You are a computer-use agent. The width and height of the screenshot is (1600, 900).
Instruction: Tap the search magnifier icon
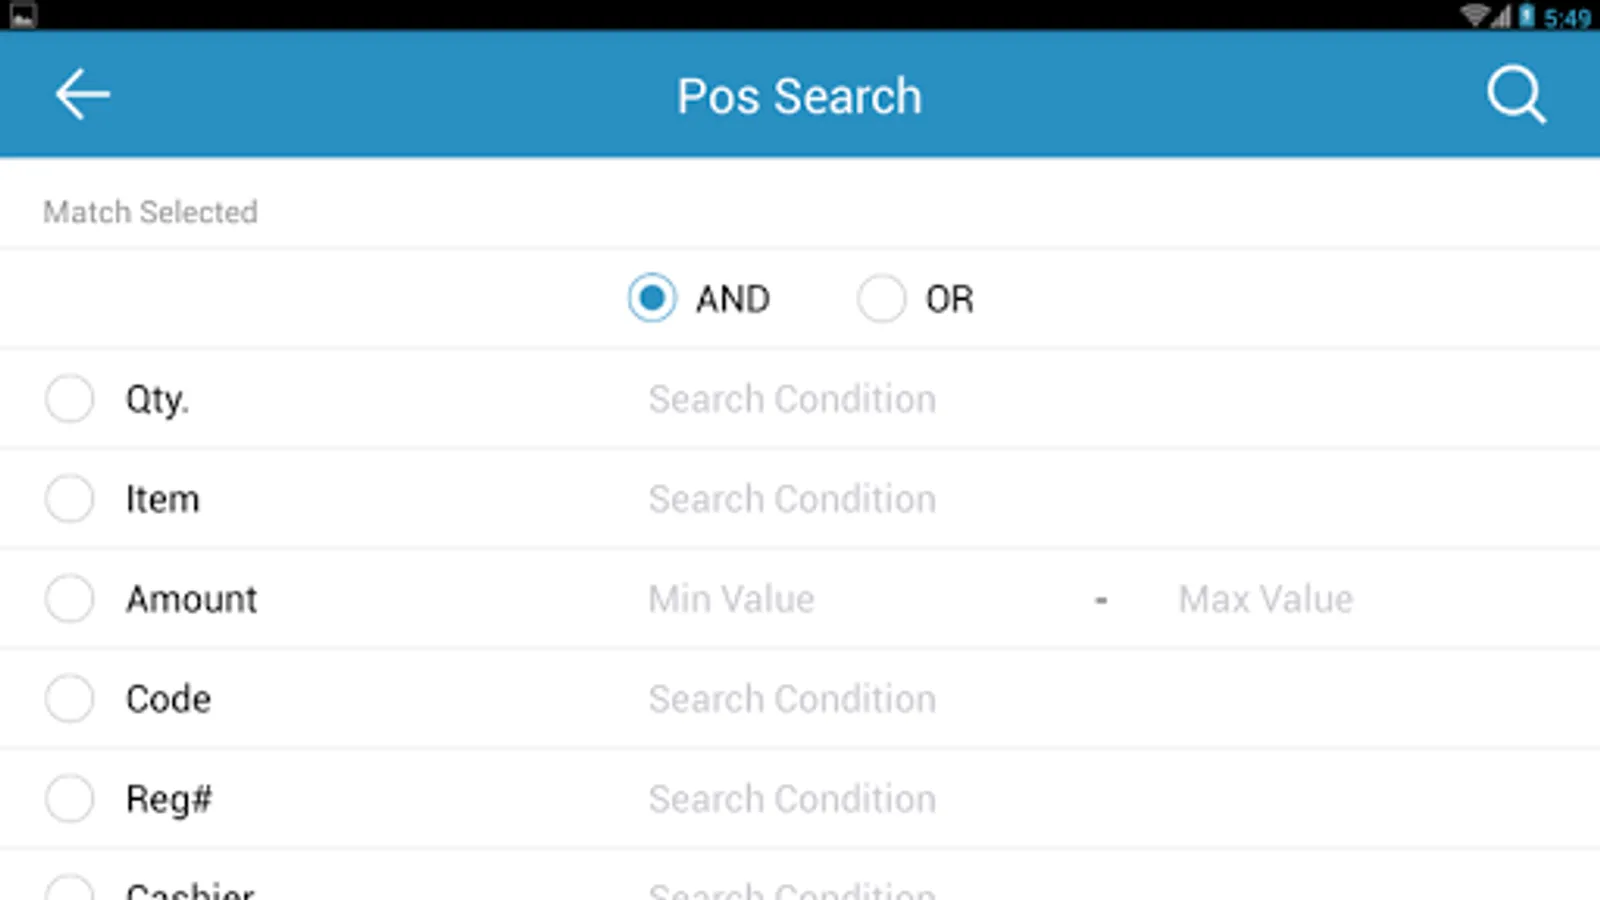pyautogui.click(x=1516, y=95)
